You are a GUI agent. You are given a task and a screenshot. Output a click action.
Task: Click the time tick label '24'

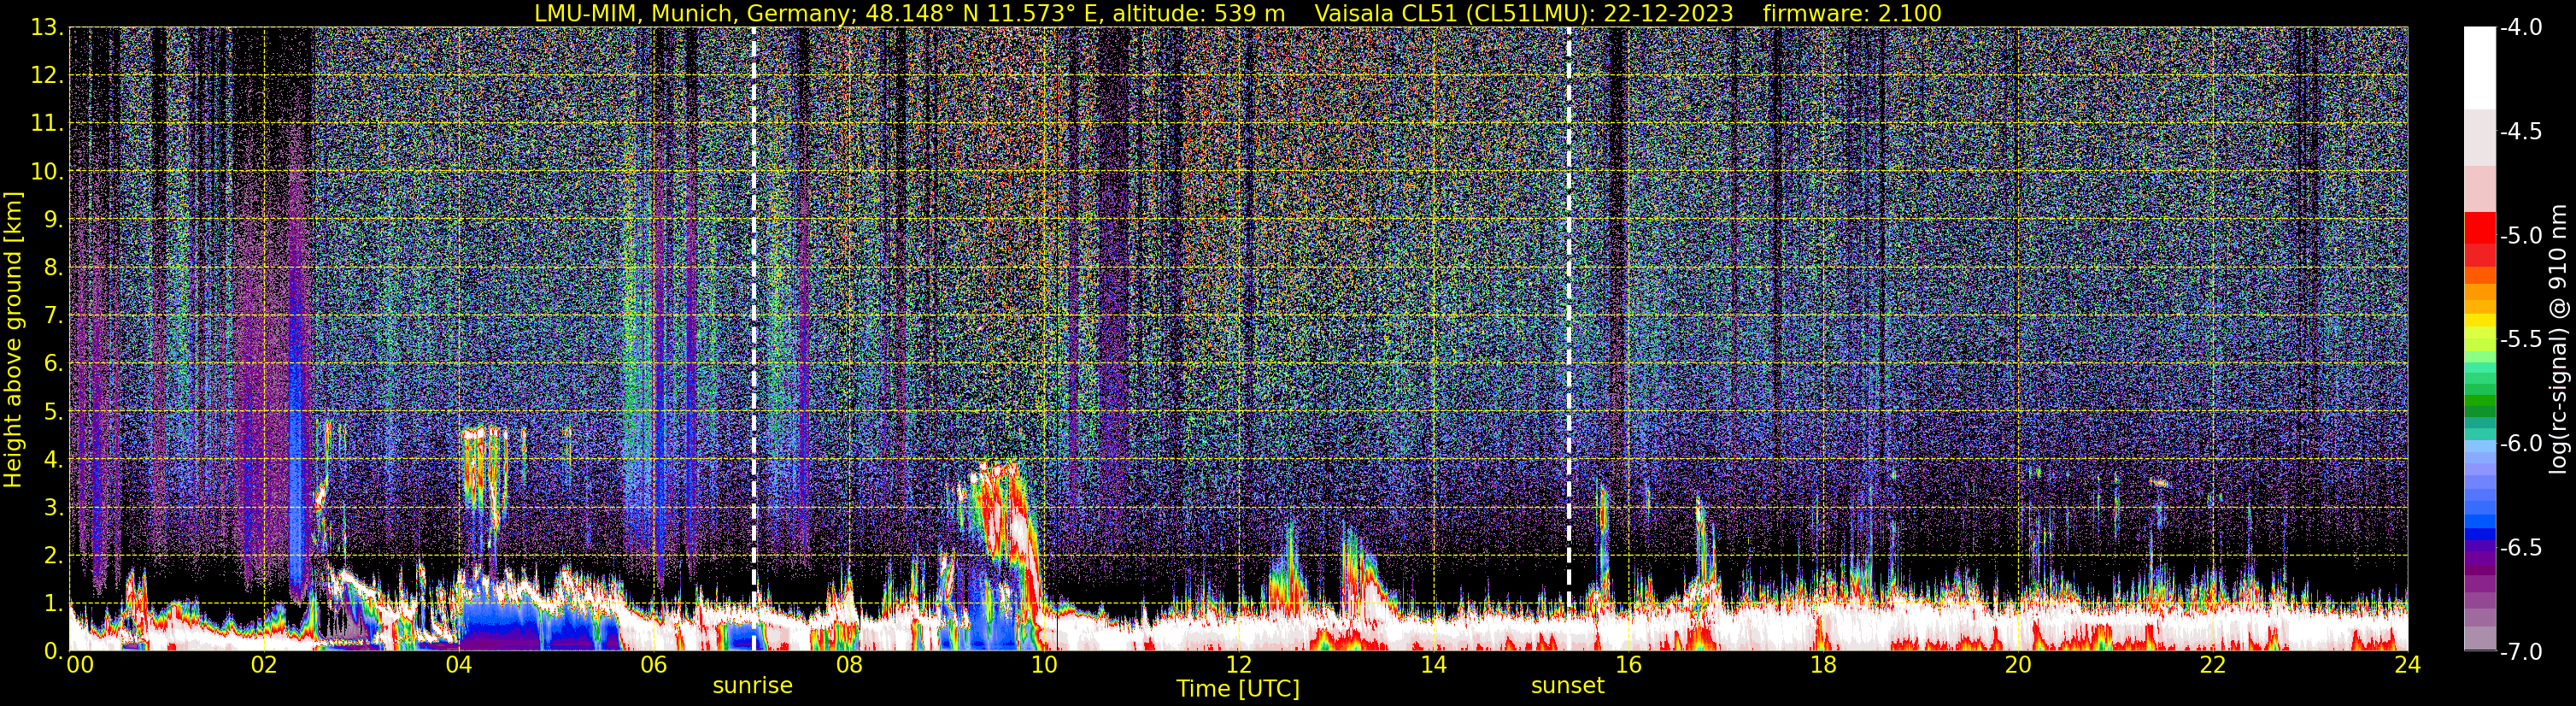tap(2407, 666)
